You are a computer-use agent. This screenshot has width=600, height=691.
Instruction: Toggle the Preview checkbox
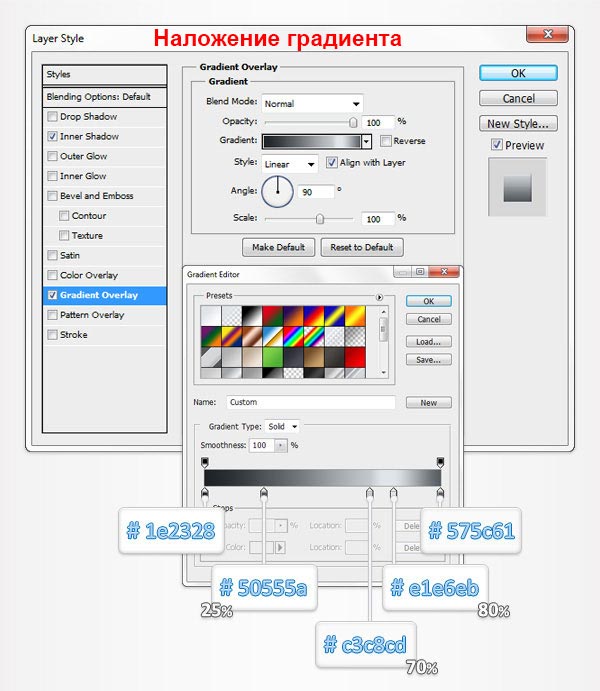click(x=497, y=145)
